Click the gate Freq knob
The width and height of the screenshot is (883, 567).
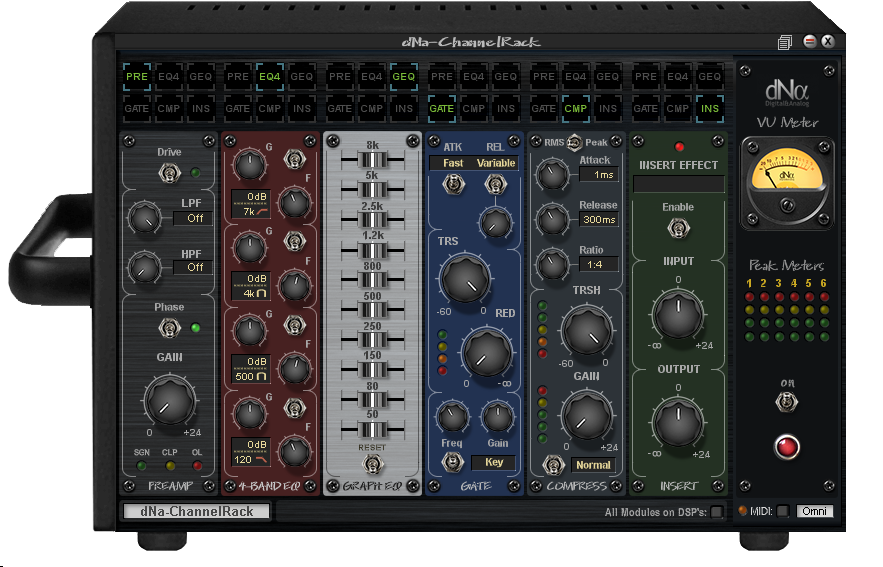[x=452, y=417]
